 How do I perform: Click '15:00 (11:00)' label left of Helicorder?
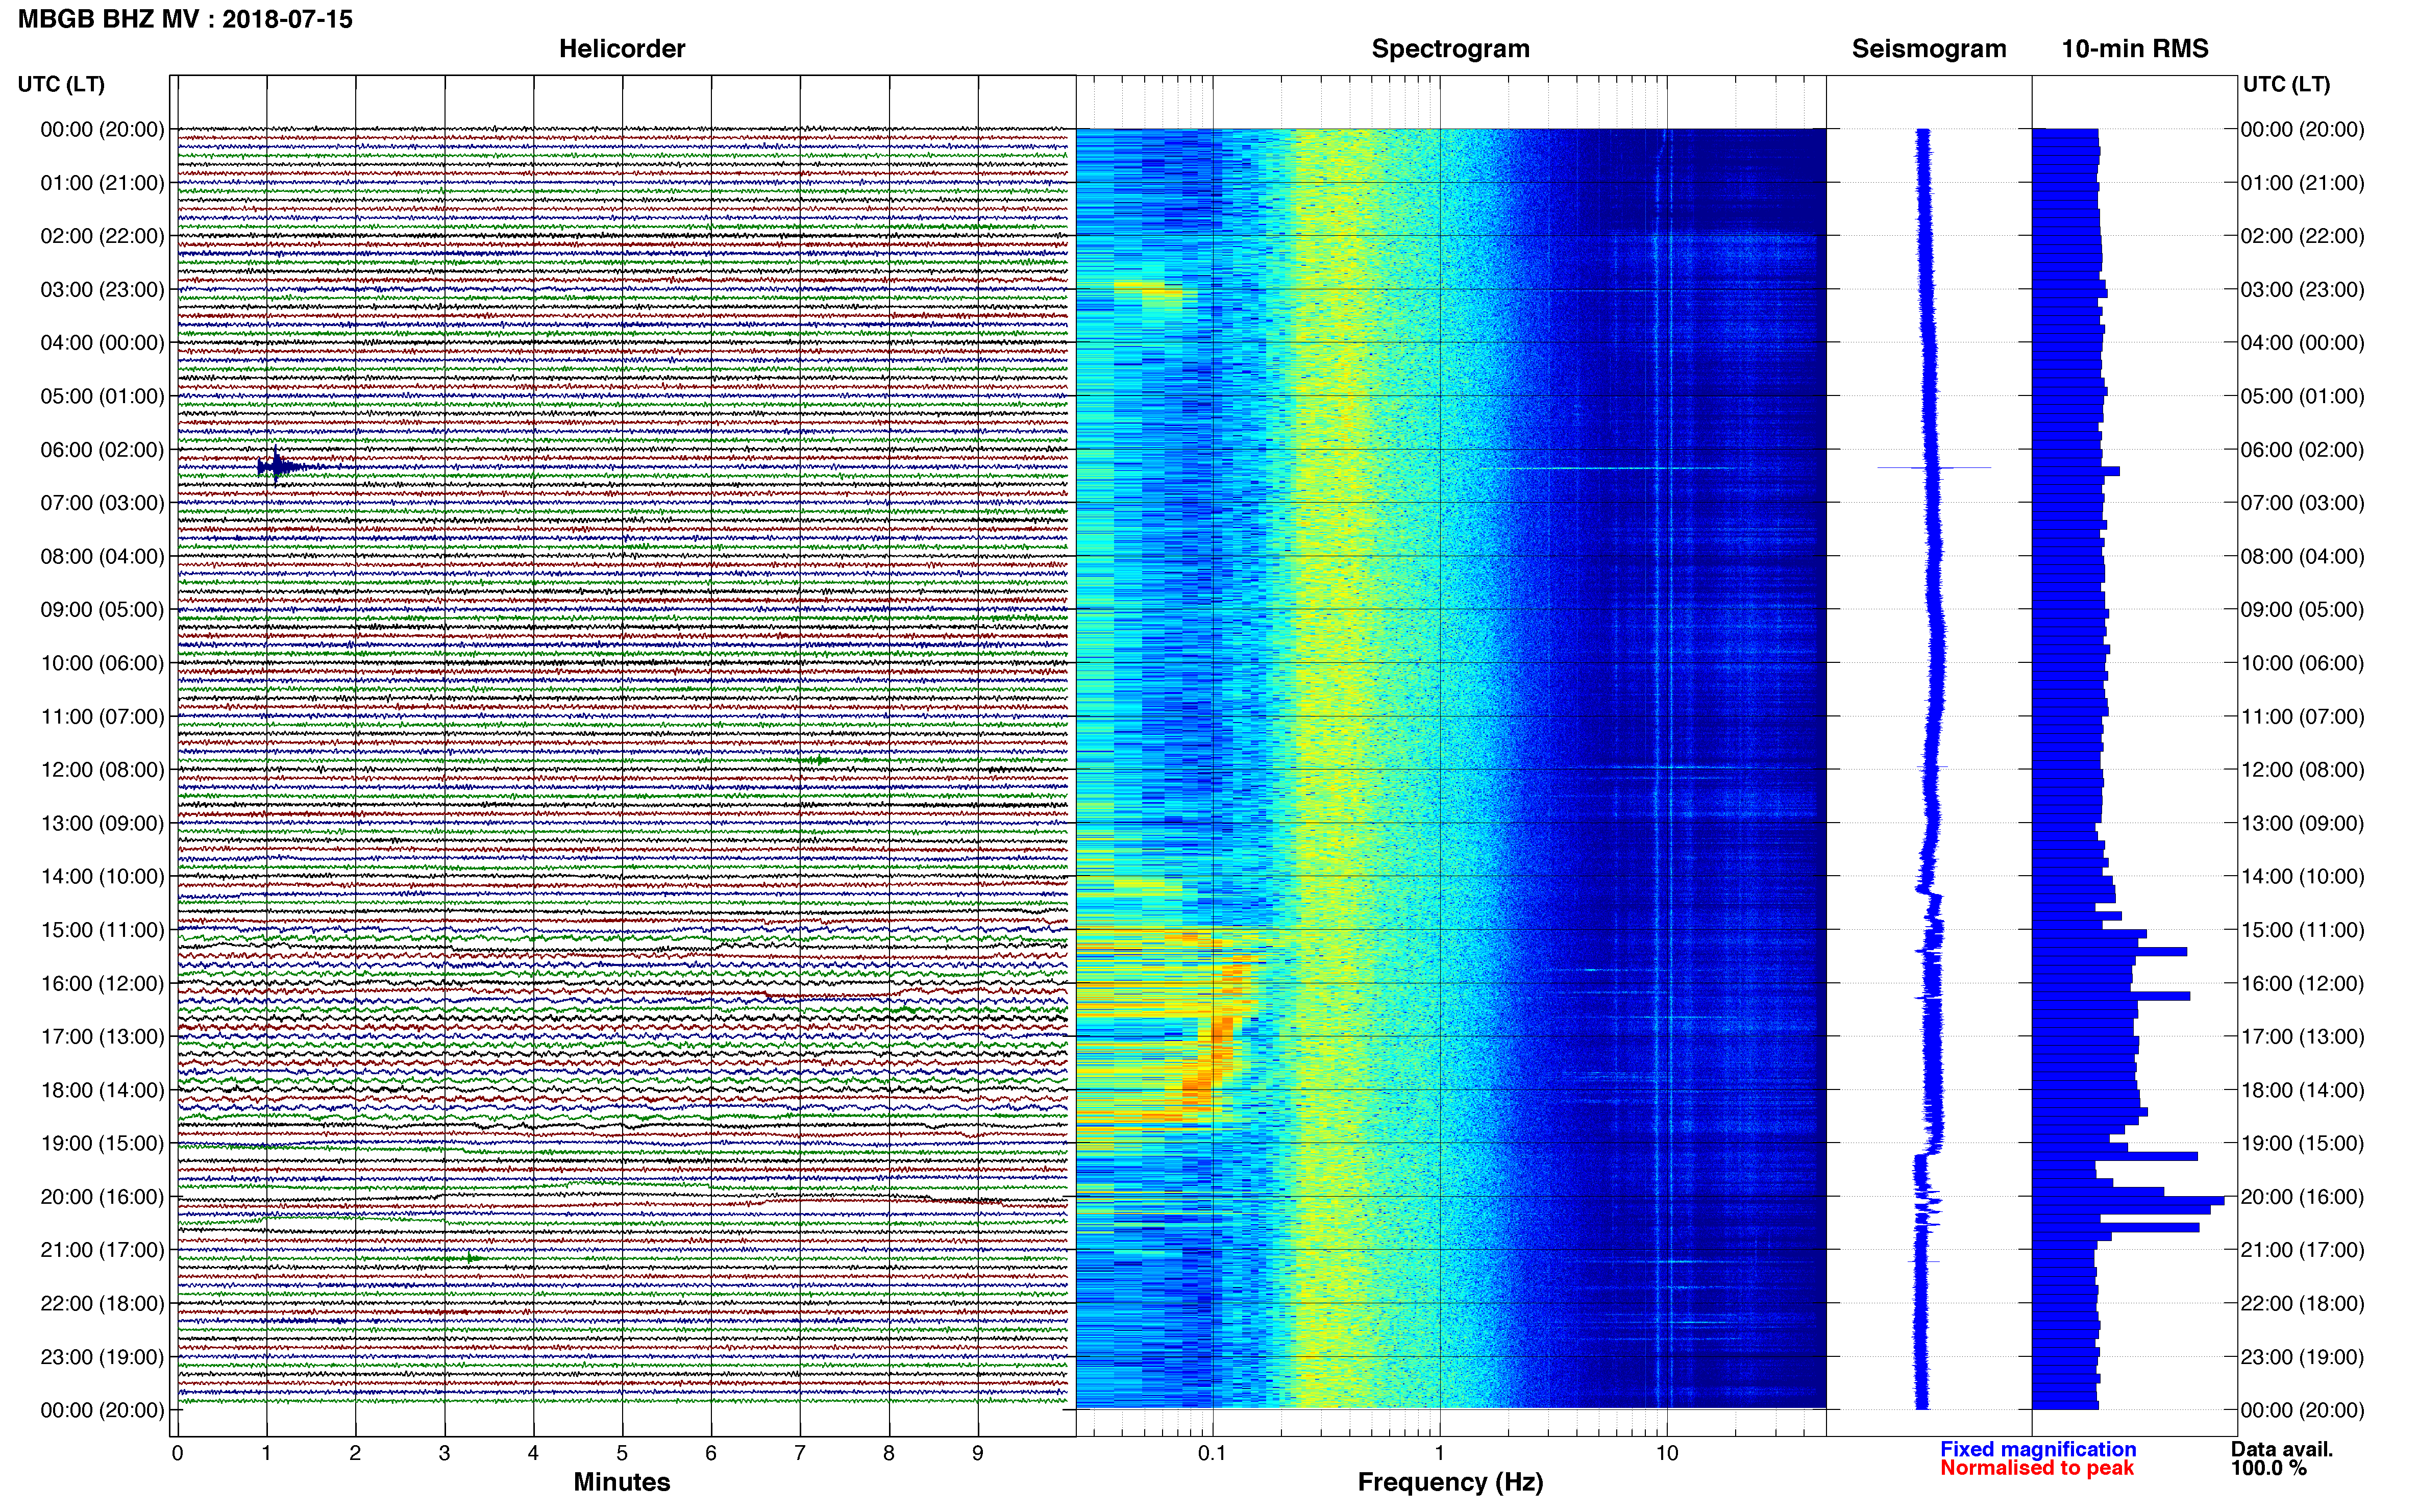[102, 930]
